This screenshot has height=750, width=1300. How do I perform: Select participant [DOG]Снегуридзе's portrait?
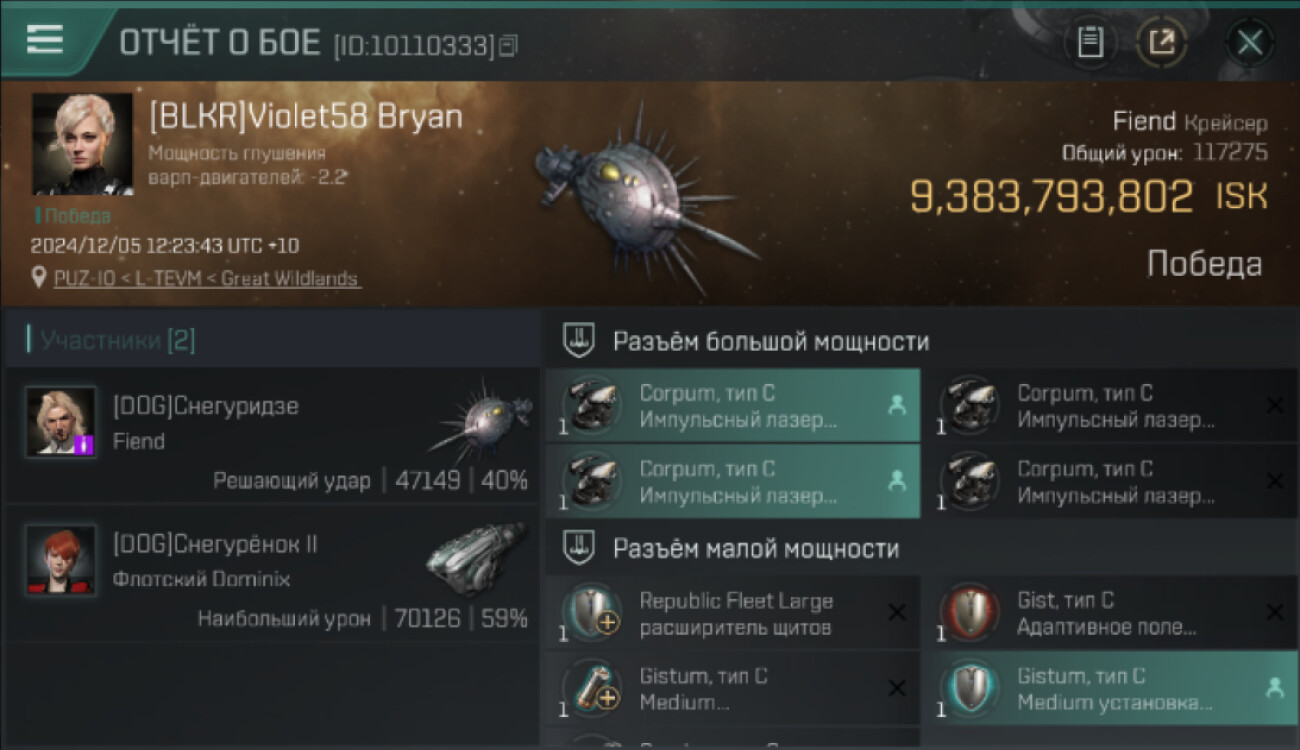61,422
